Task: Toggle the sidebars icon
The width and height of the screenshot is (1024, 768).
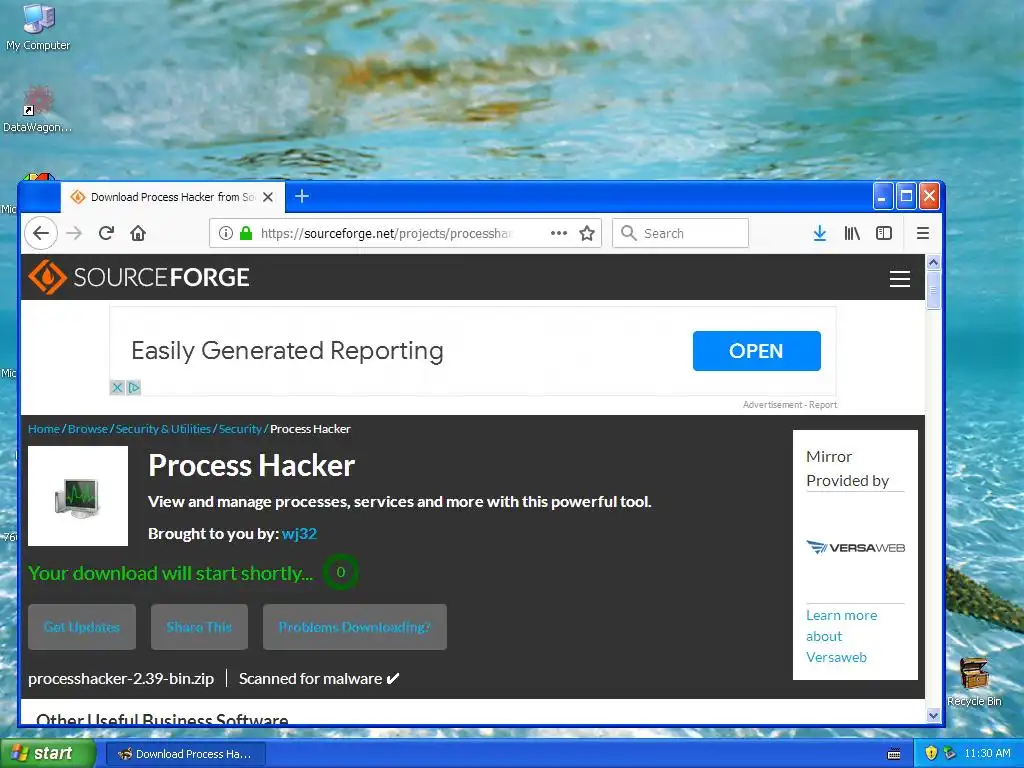Action: [884, 233]
